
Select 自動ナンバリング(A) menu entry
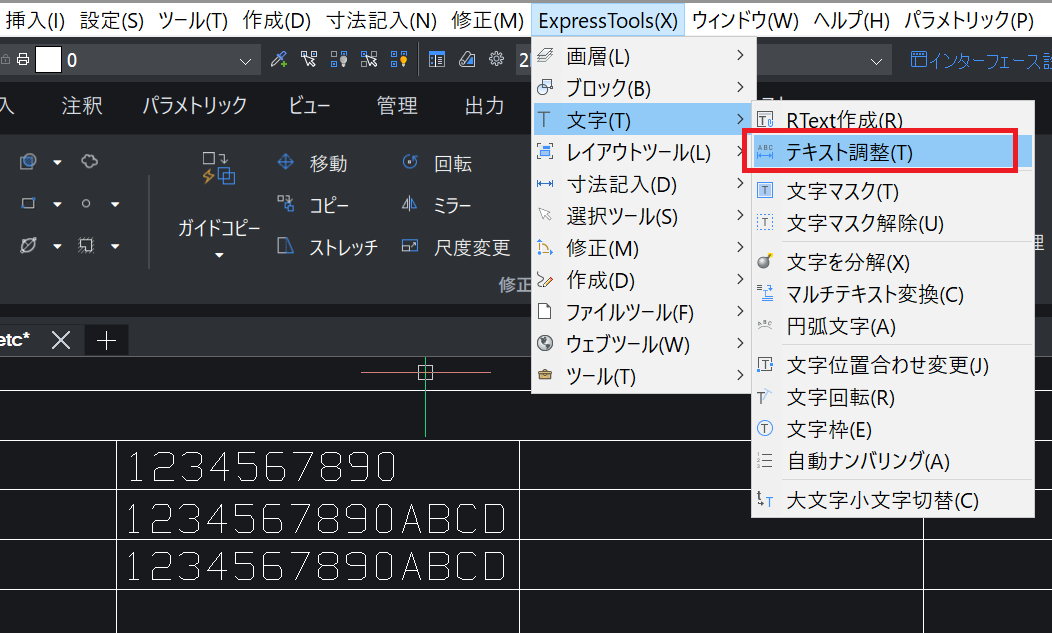(892, 461)
